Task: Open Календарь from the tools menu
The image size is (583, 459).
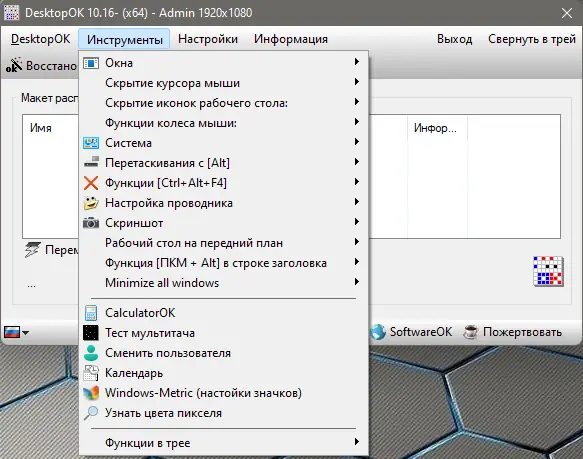Action: point(224,373)
